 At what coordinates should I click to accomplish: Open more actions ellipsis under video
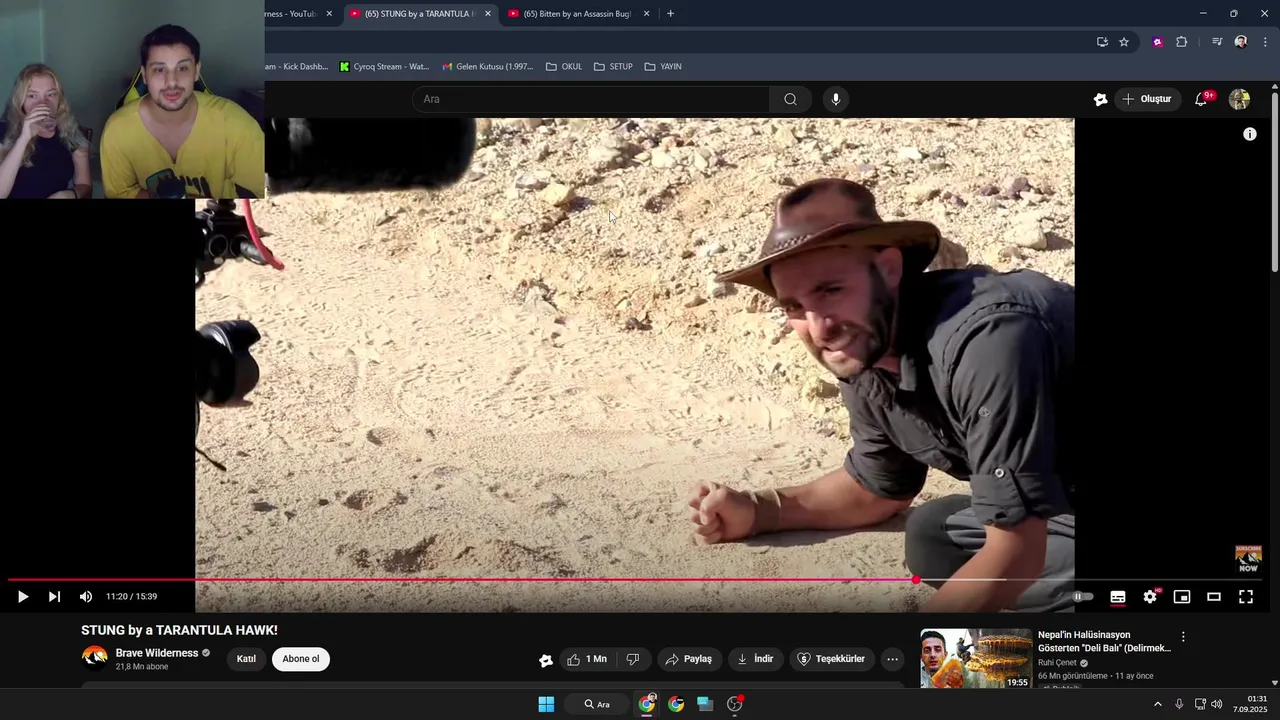point(892,659)
